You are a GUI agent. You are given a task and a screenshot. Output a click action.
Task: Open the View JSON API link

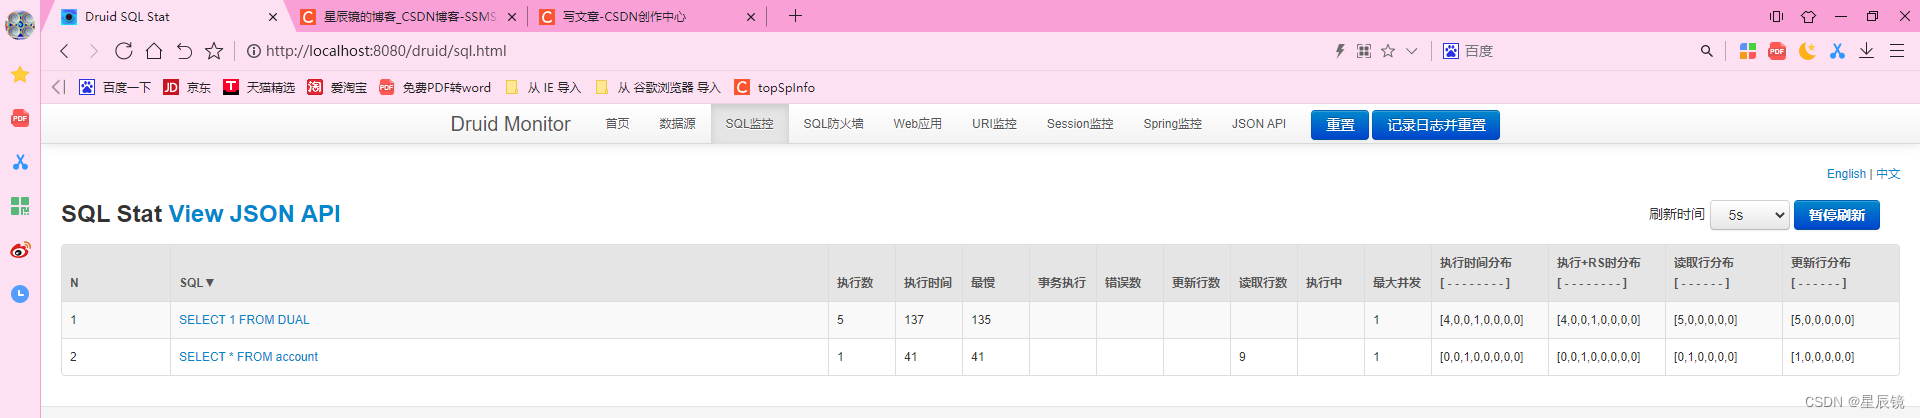point(254,214)
